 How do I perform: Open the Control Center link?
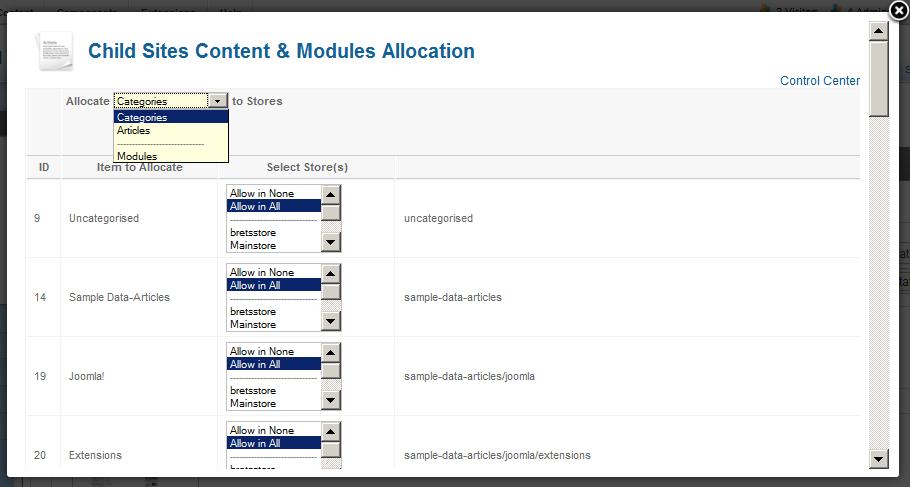tap(819, 81)
